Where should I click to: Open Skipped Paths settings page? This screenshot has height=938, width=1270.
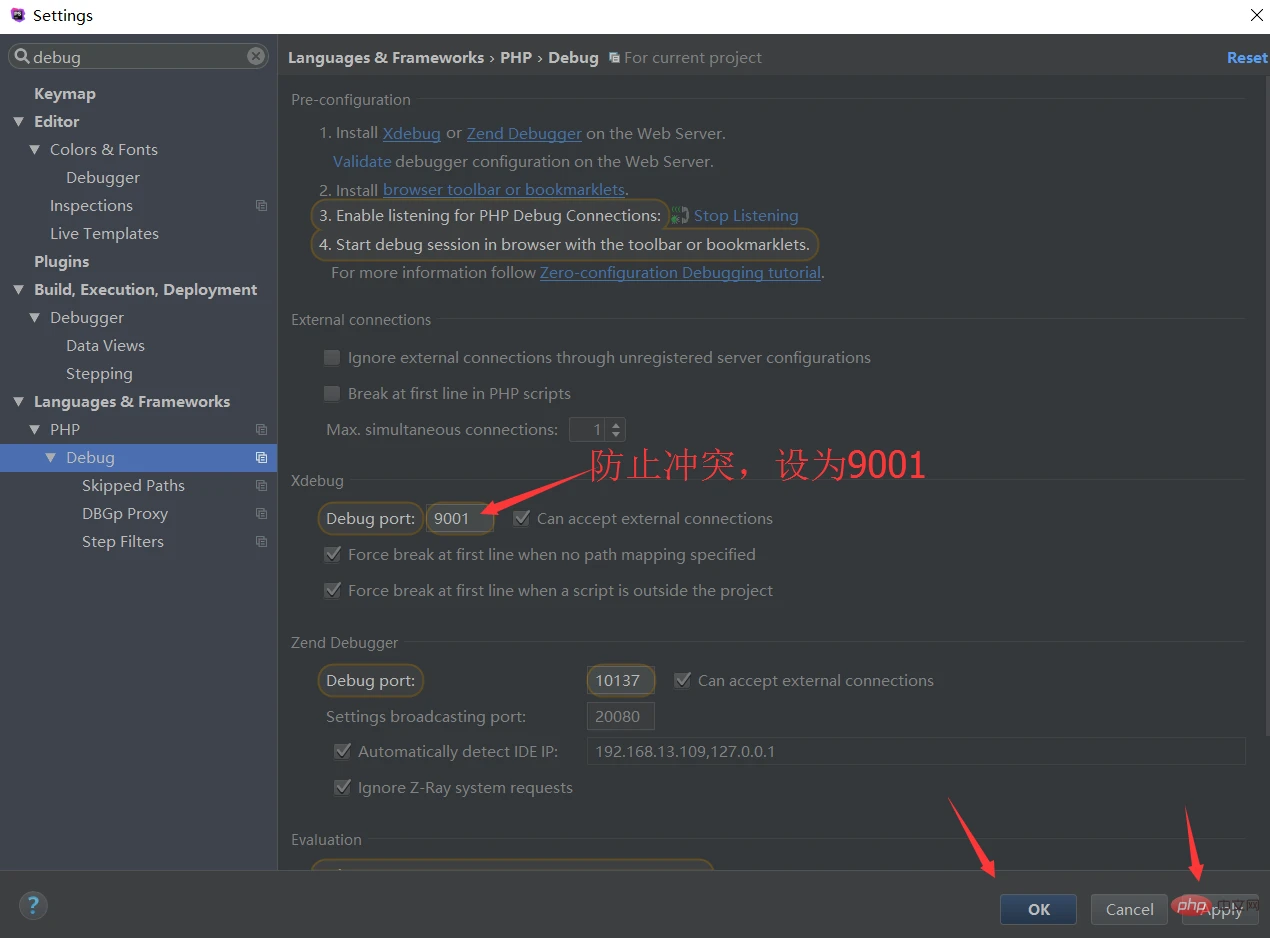point(133,485)
